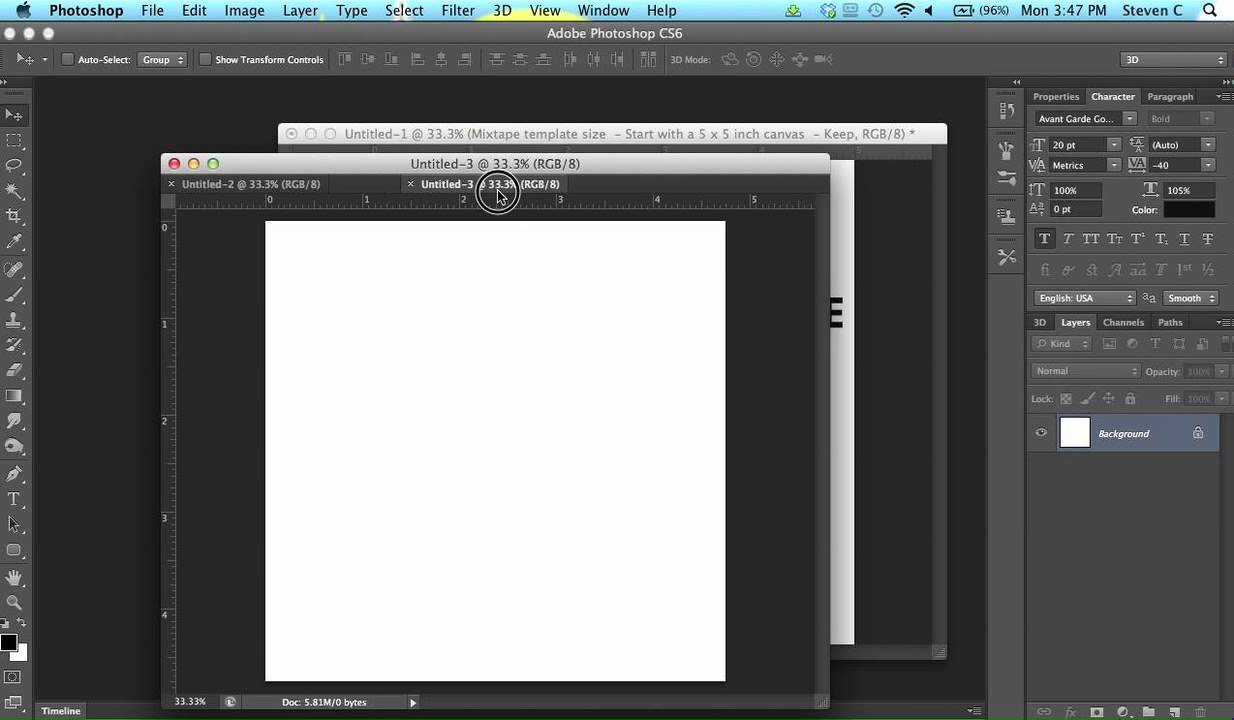Click the Delete layer trash icon
This screenshot has width=1234, height=720.
tap(1200, 712)
